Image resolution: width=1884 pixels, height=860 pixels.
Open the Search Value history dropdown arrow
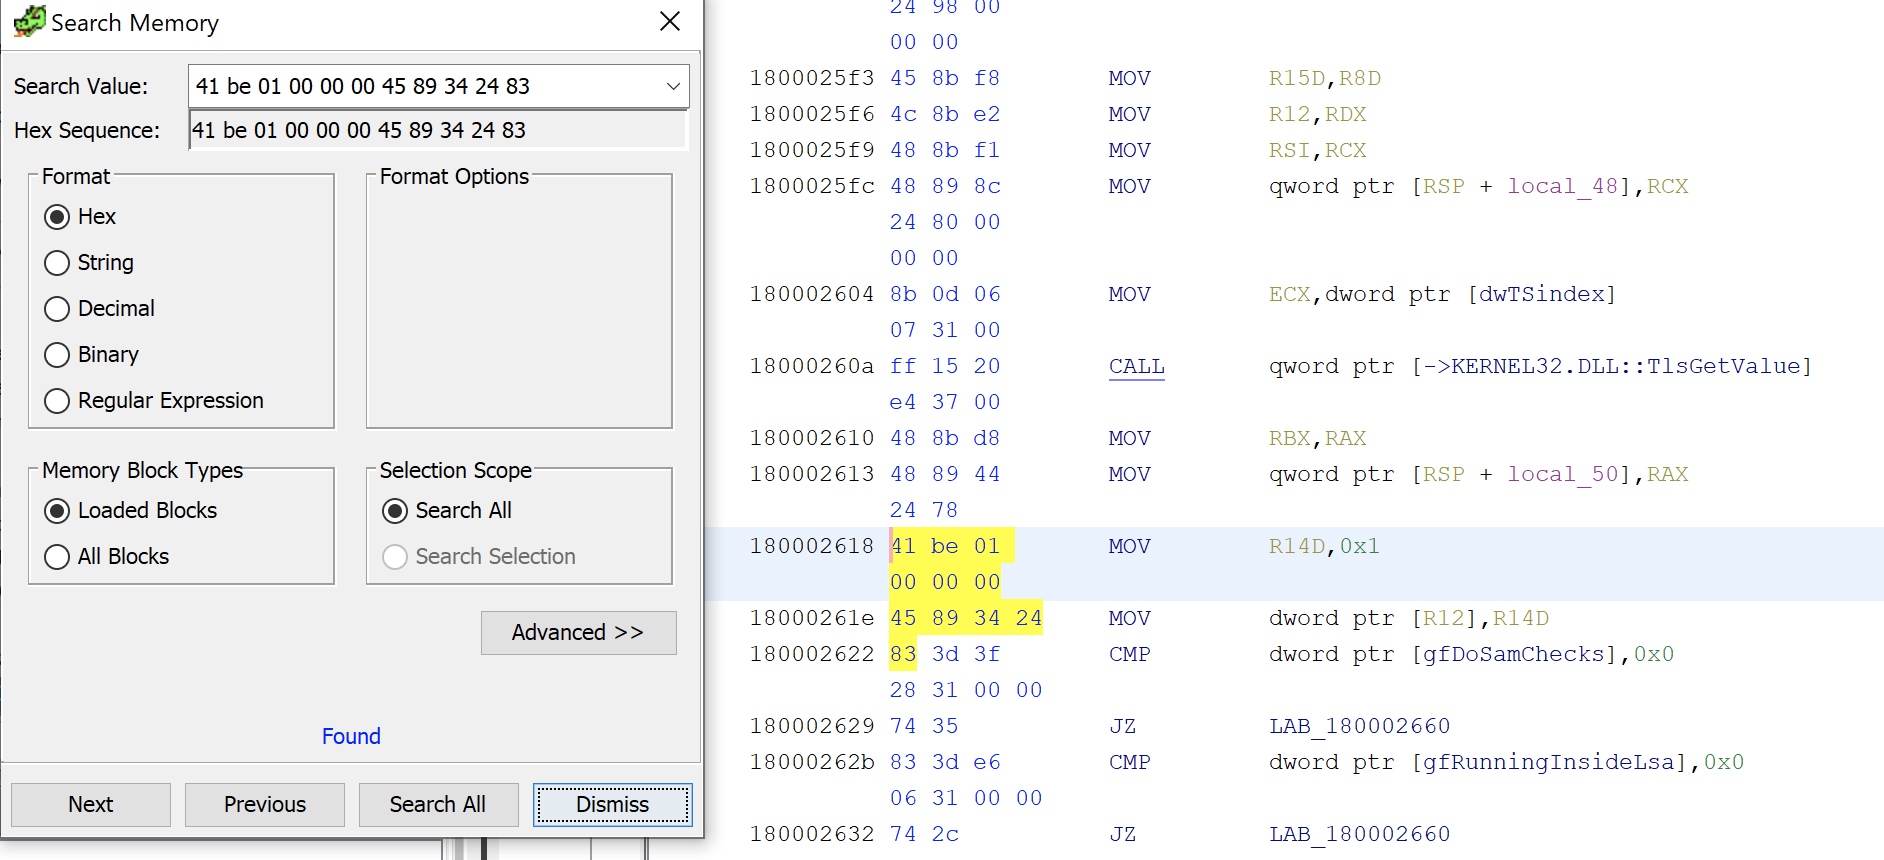[673, 86]
